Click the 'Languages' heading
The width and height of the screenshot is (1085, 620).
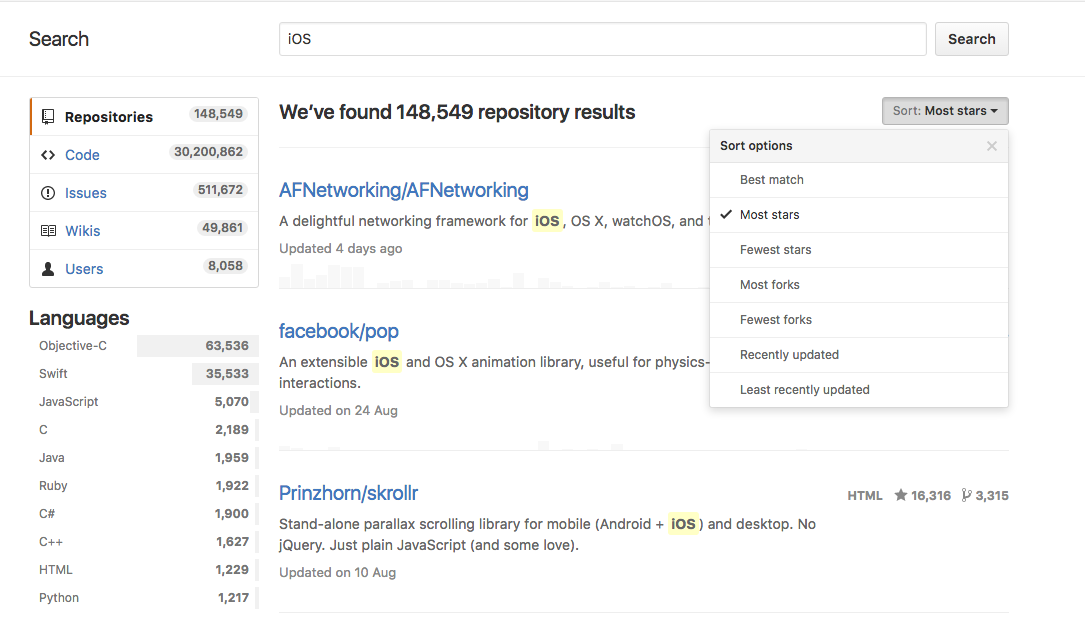(x=79, y=318)
